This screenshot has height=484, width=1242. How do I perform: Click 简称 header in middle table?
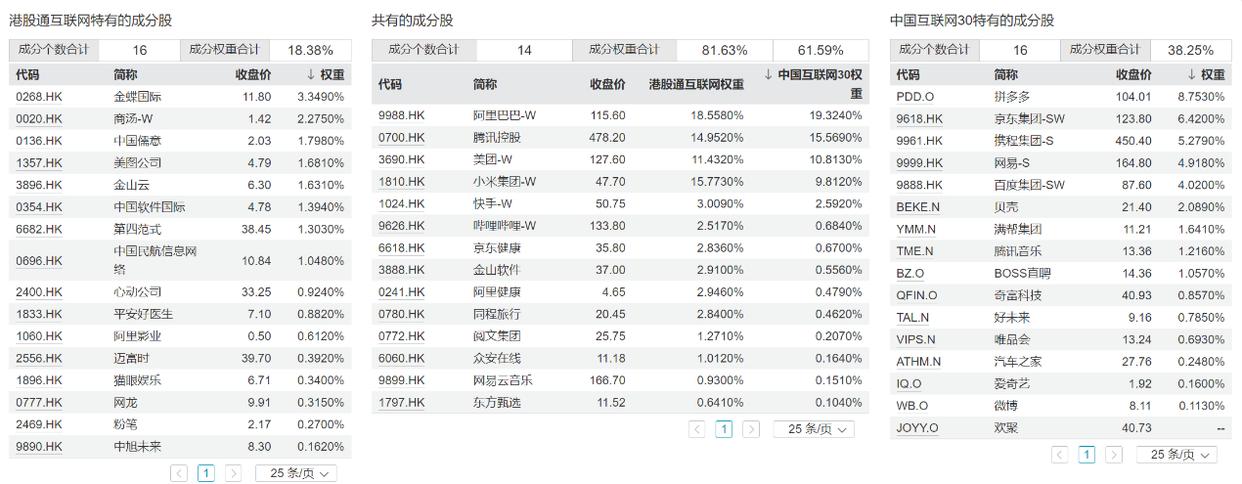[485, 84]
